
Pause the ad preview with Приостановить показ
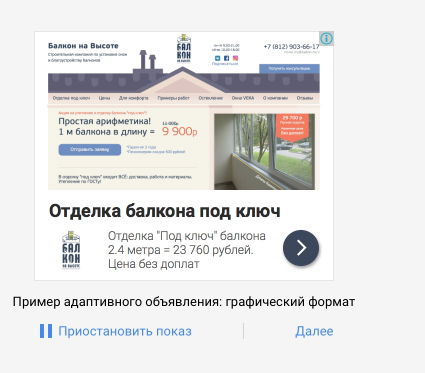[x=125, y=331]
